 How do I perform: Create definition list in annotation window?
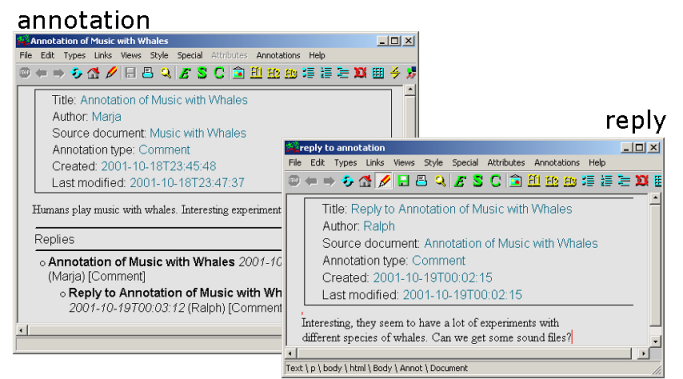(343, 73)
